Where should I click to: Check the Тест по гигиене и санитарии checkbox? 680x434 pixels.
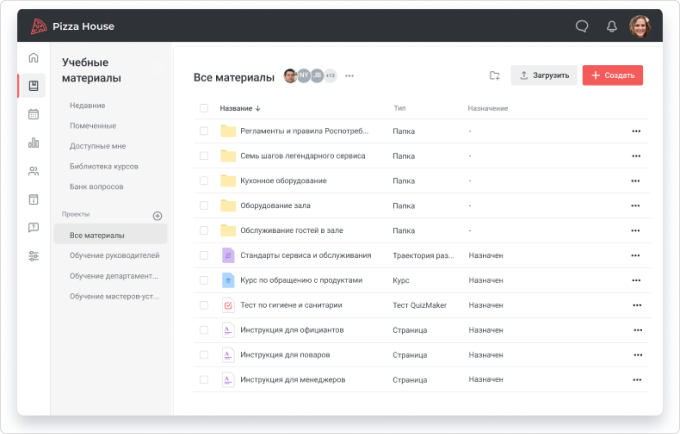pyautogui.click(x=204, y=305)
